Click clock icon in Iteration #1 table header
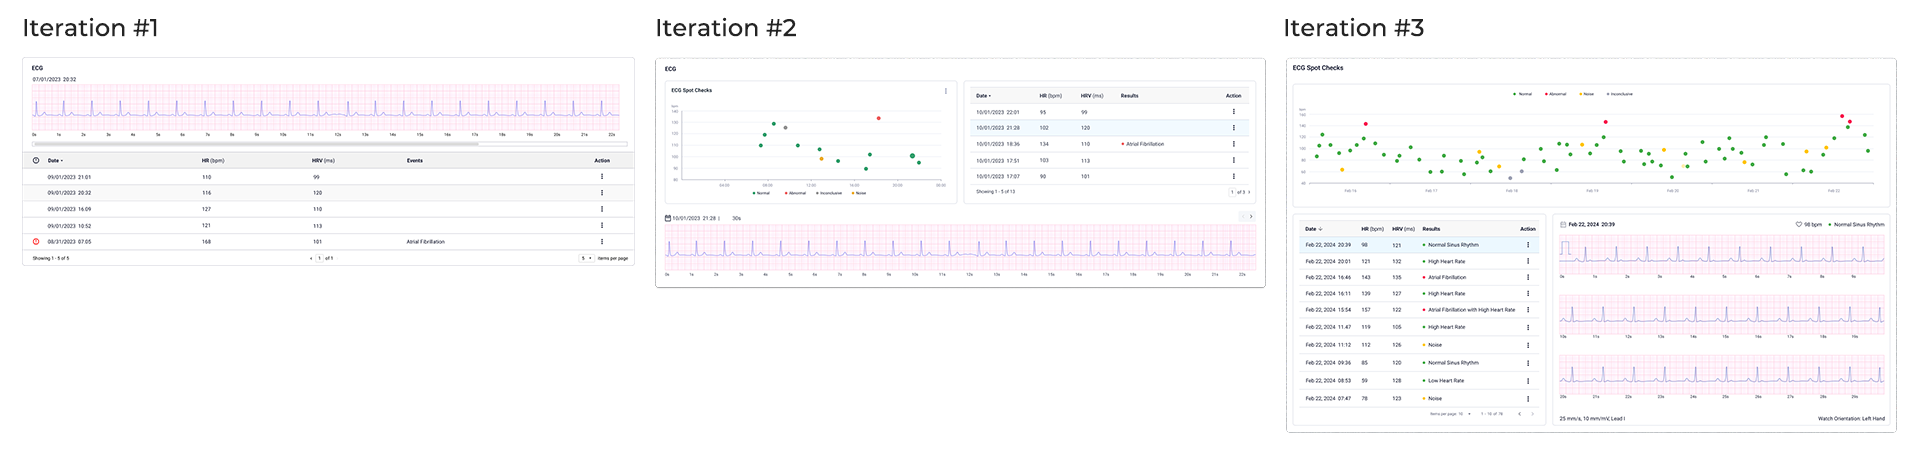Screen dimensions: 1920x454 [36, 160]
